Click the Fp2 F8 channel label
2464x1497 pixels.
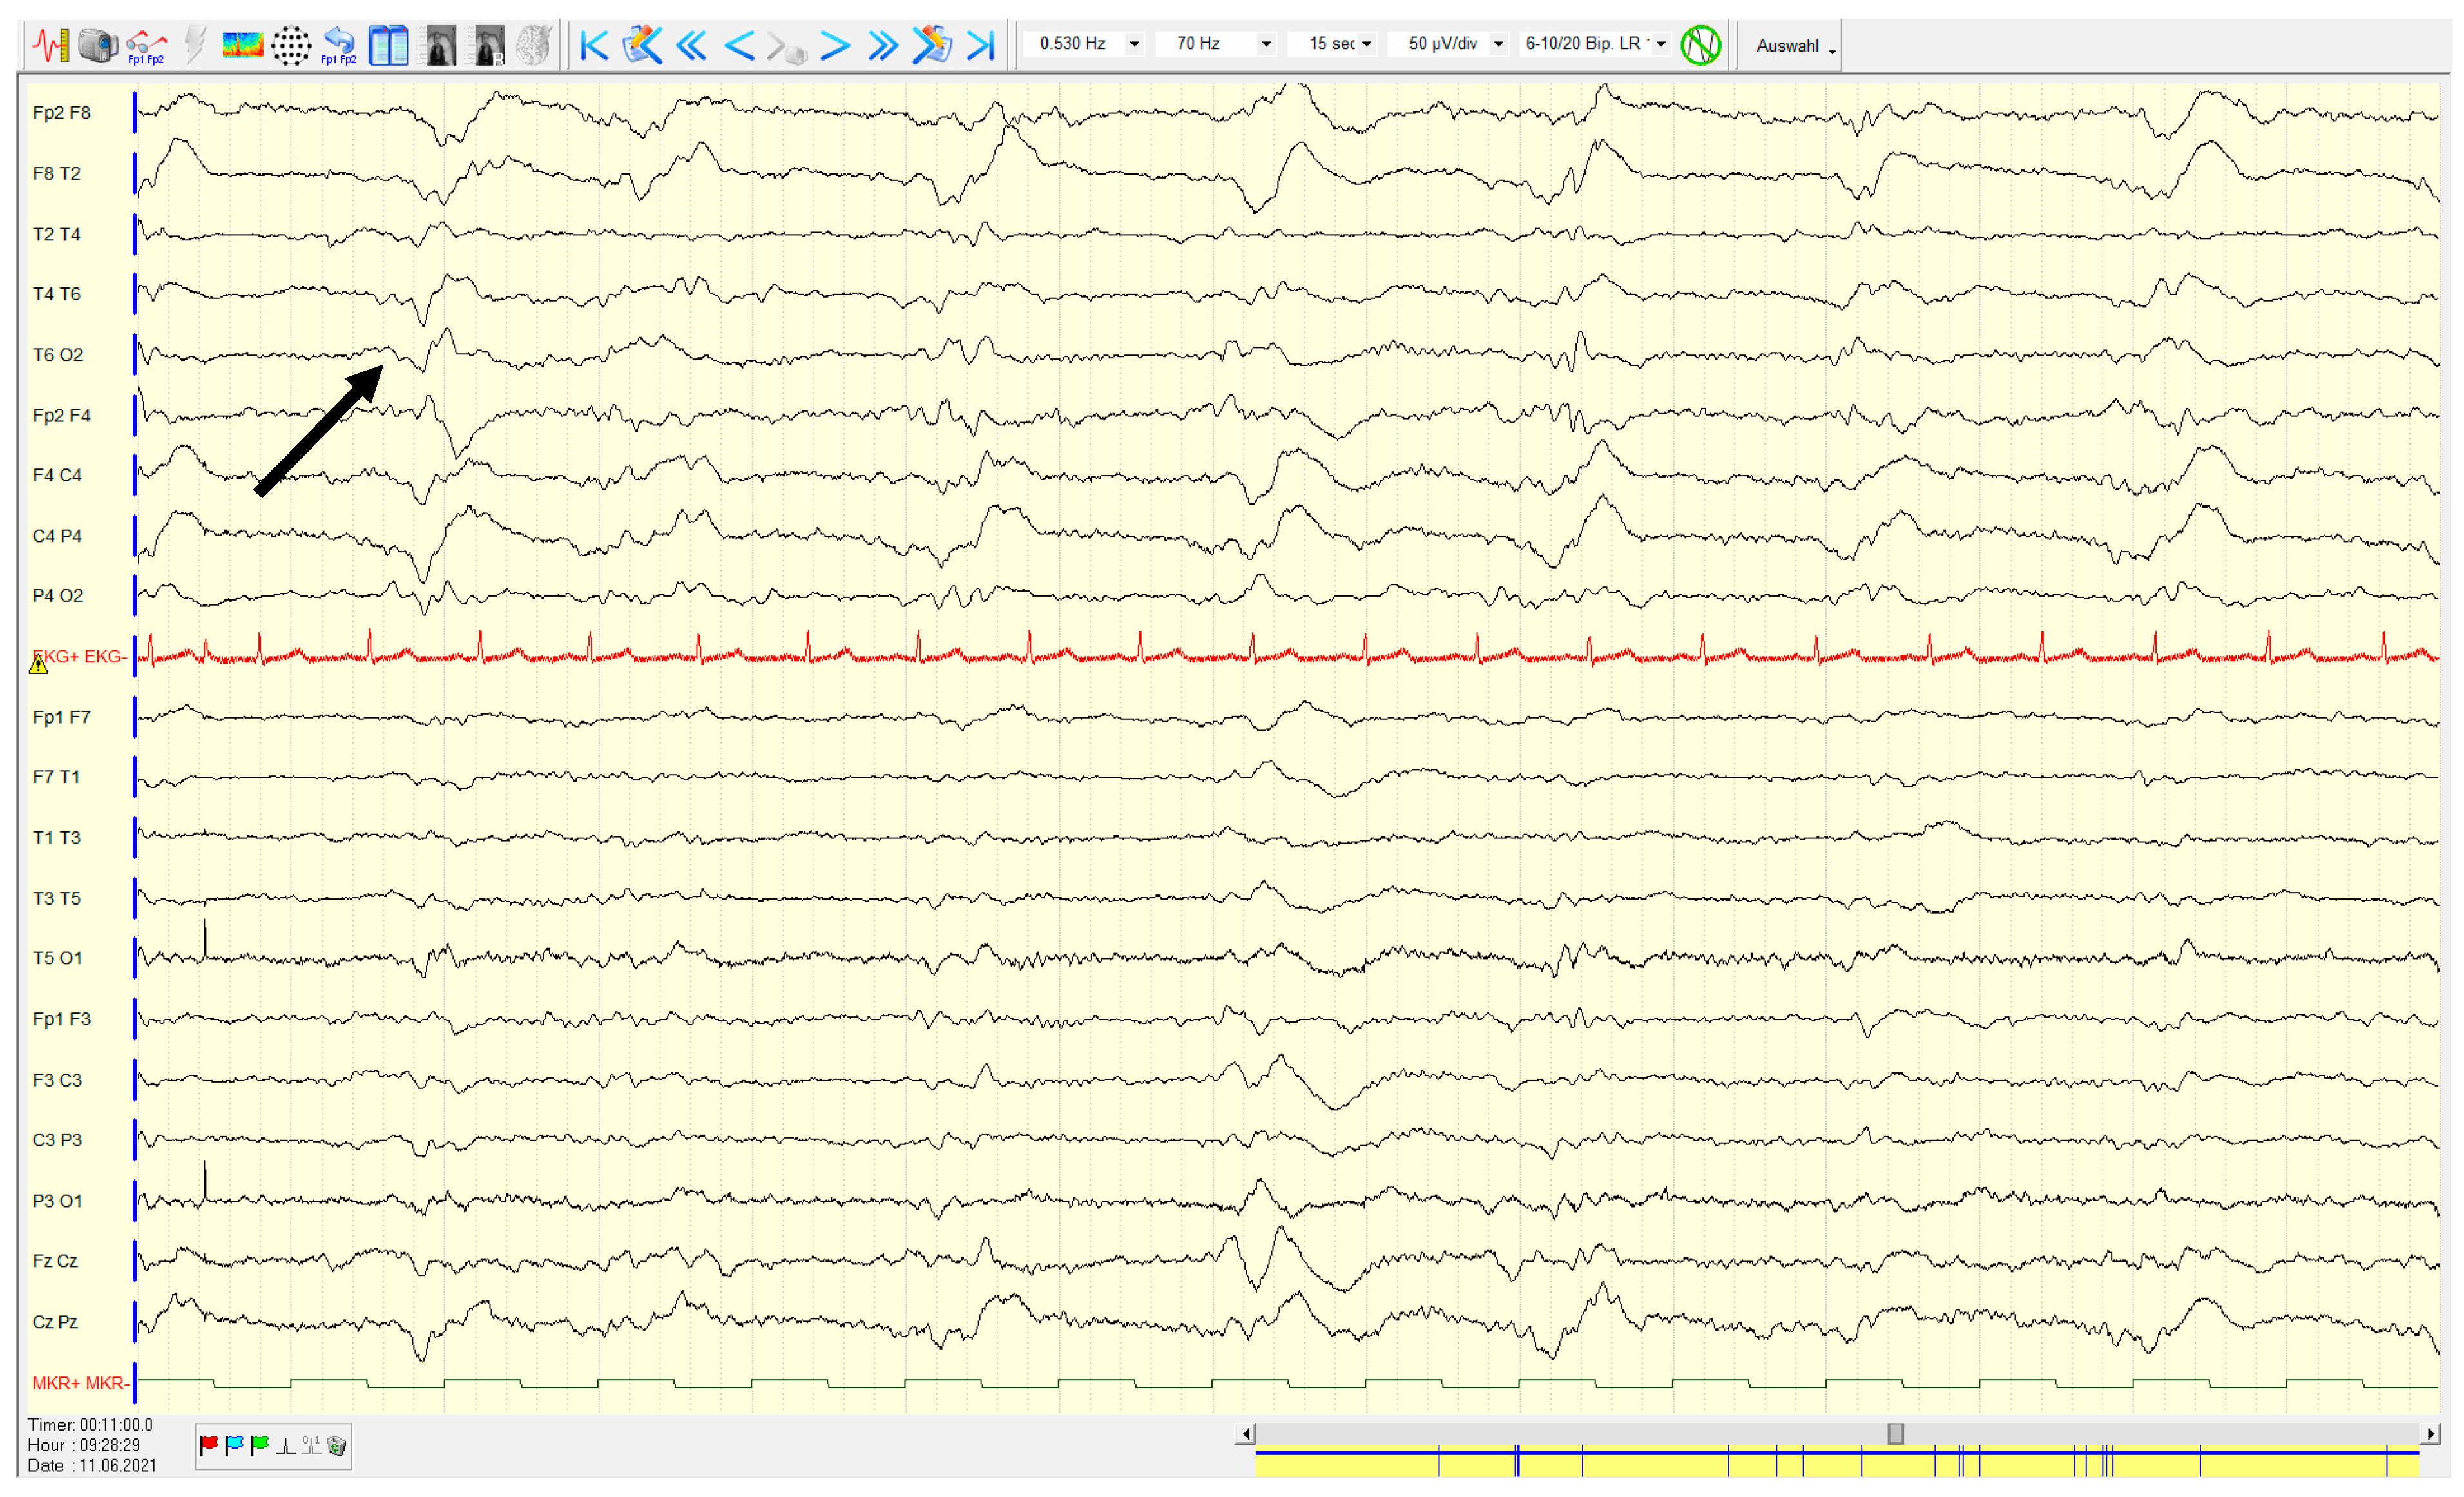[61, 113]
